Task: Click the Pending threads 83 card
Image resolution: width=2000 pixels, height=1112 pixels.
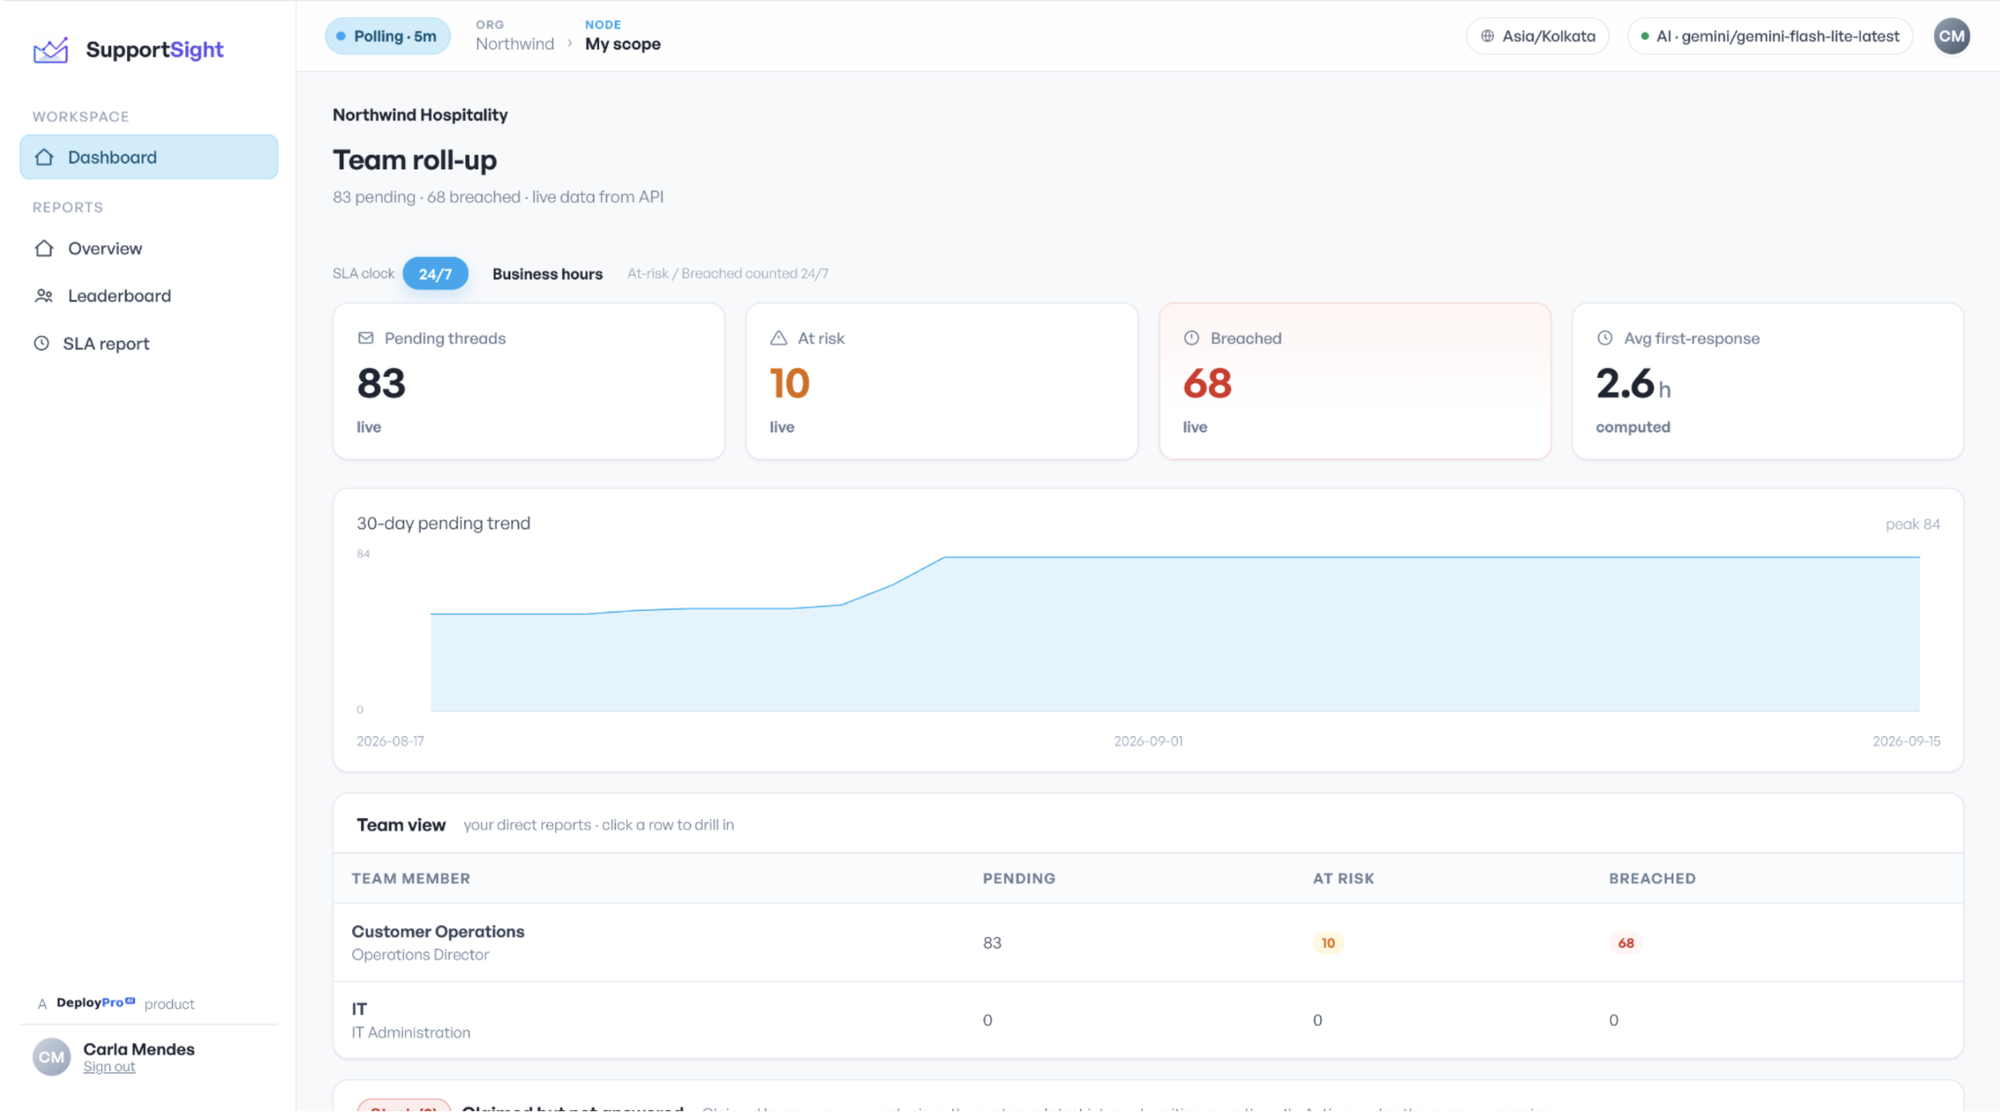Action: click(529, 381)
